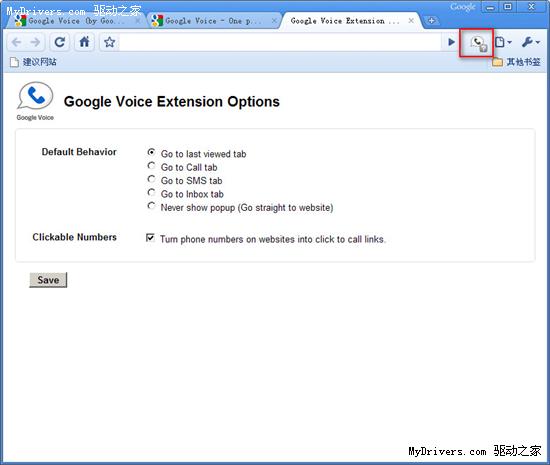
Task: Select the Google Voice Extension tab
Action: pos(346,21)
